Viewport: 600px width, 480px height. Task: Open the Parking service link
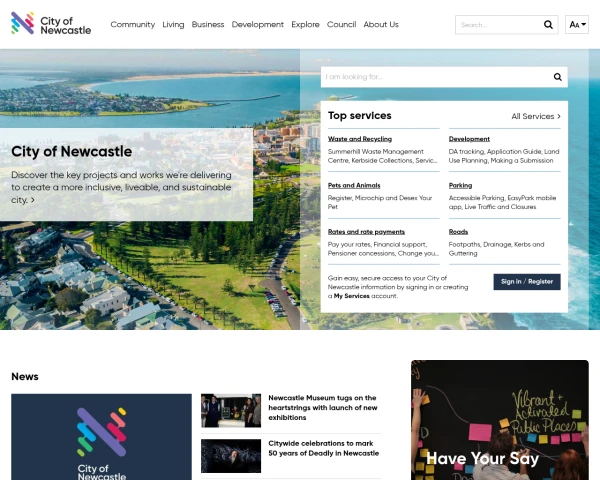coord(460,185)
